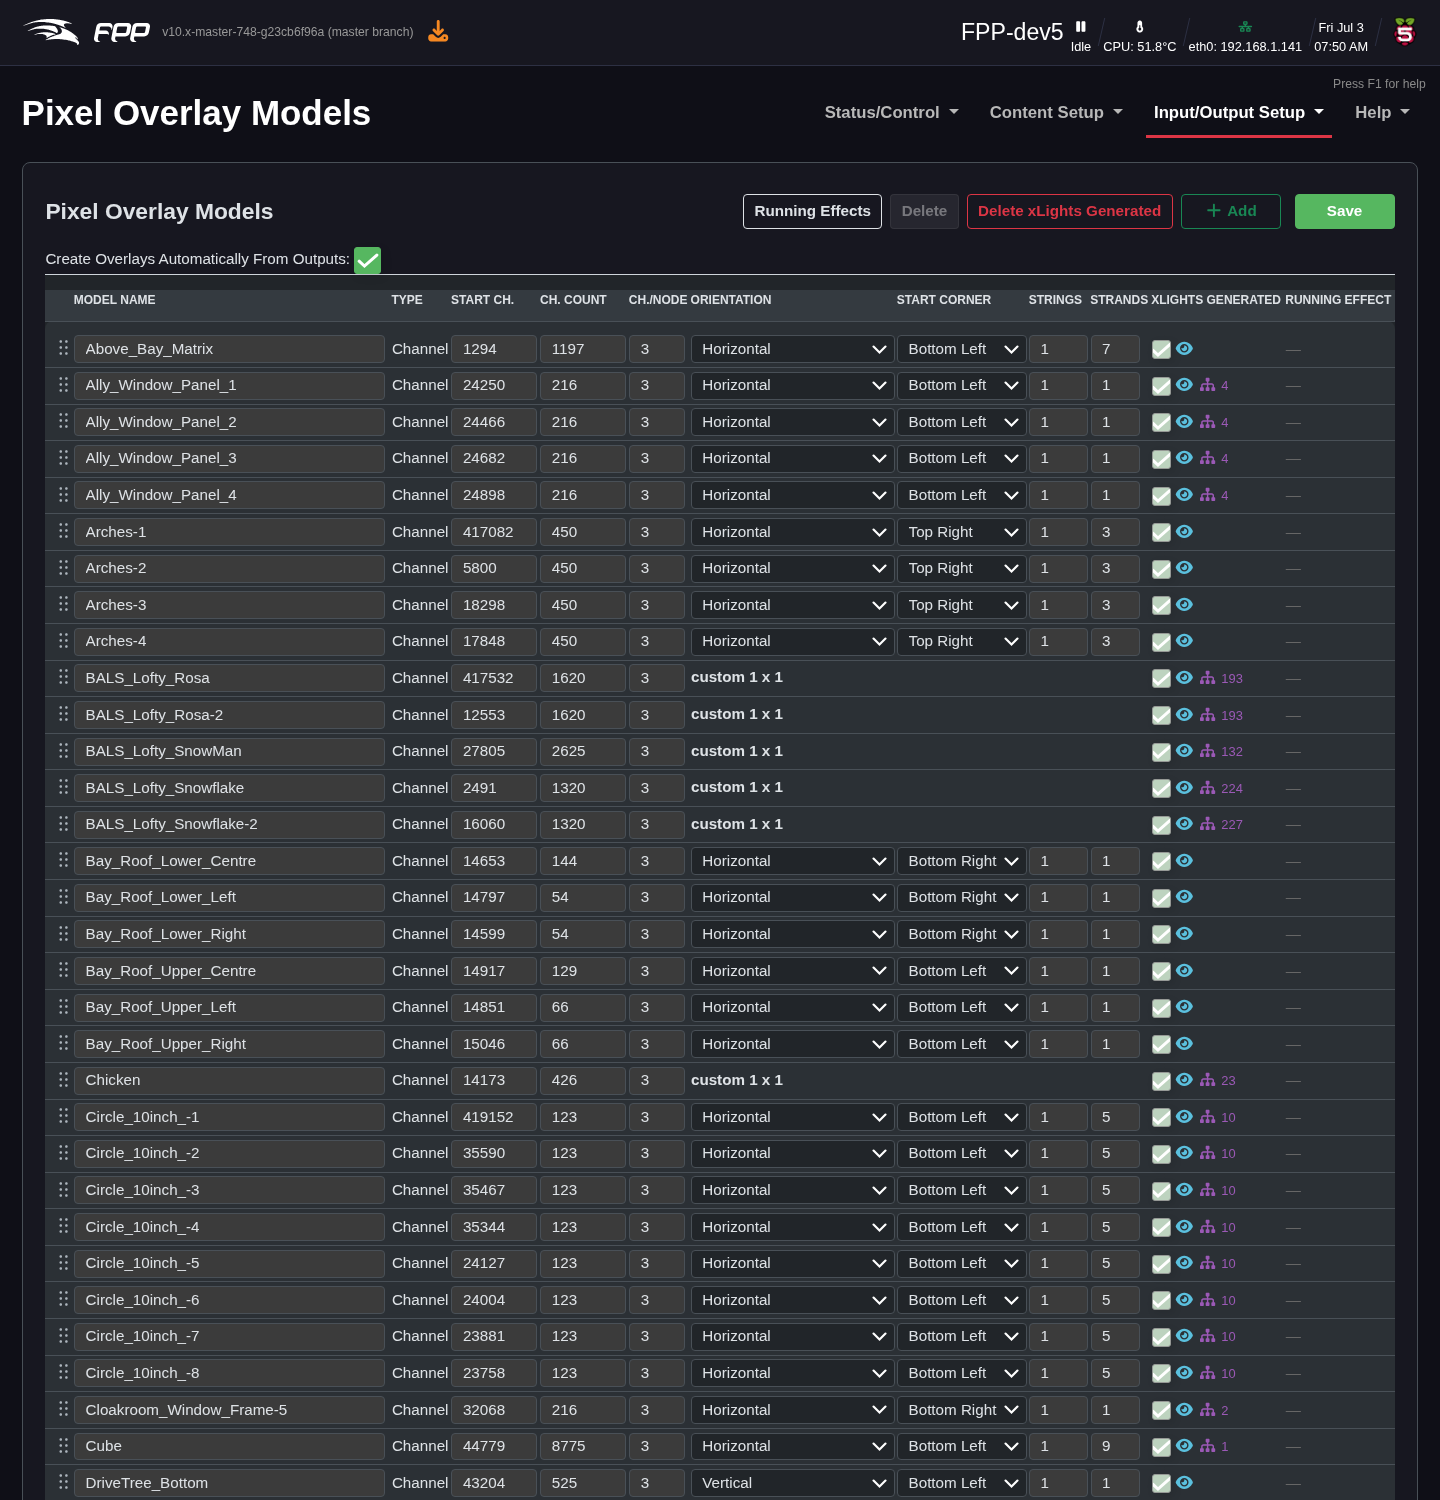Image resolution: width=1440 pixels, height=1500 pixels.
Task: Toggle xLights generated checkbox for Arches-2
Action: click(1161, 569)
